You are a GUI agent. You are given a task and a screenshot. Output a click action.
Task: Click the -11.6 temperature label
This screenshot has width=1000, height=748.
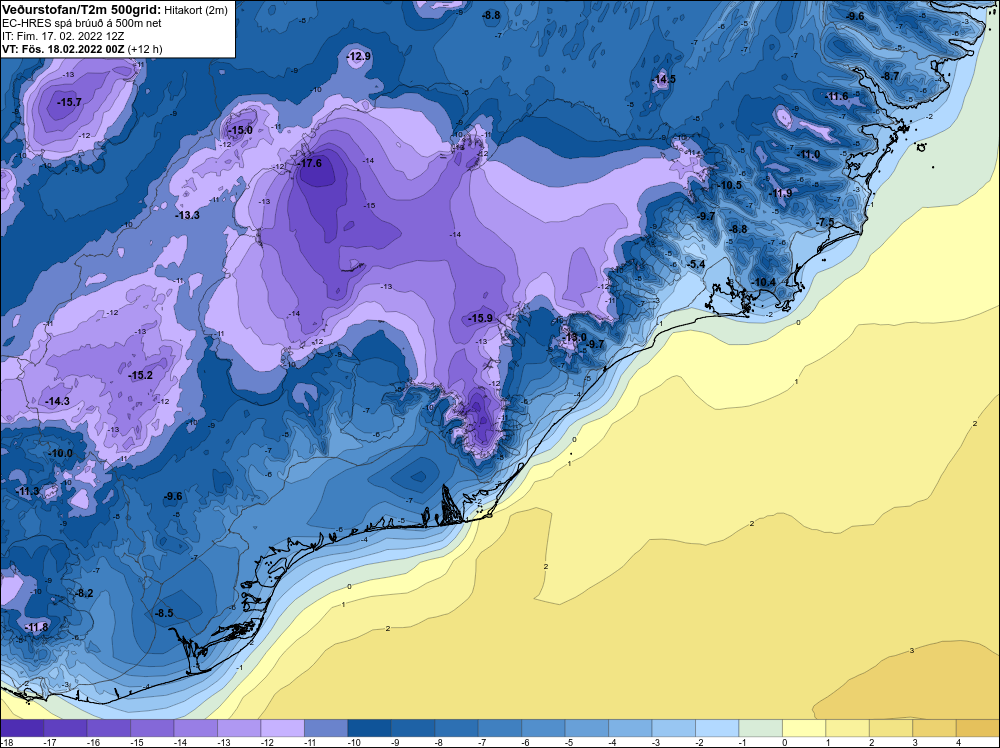pyautogui.click(x=837, y=96)
